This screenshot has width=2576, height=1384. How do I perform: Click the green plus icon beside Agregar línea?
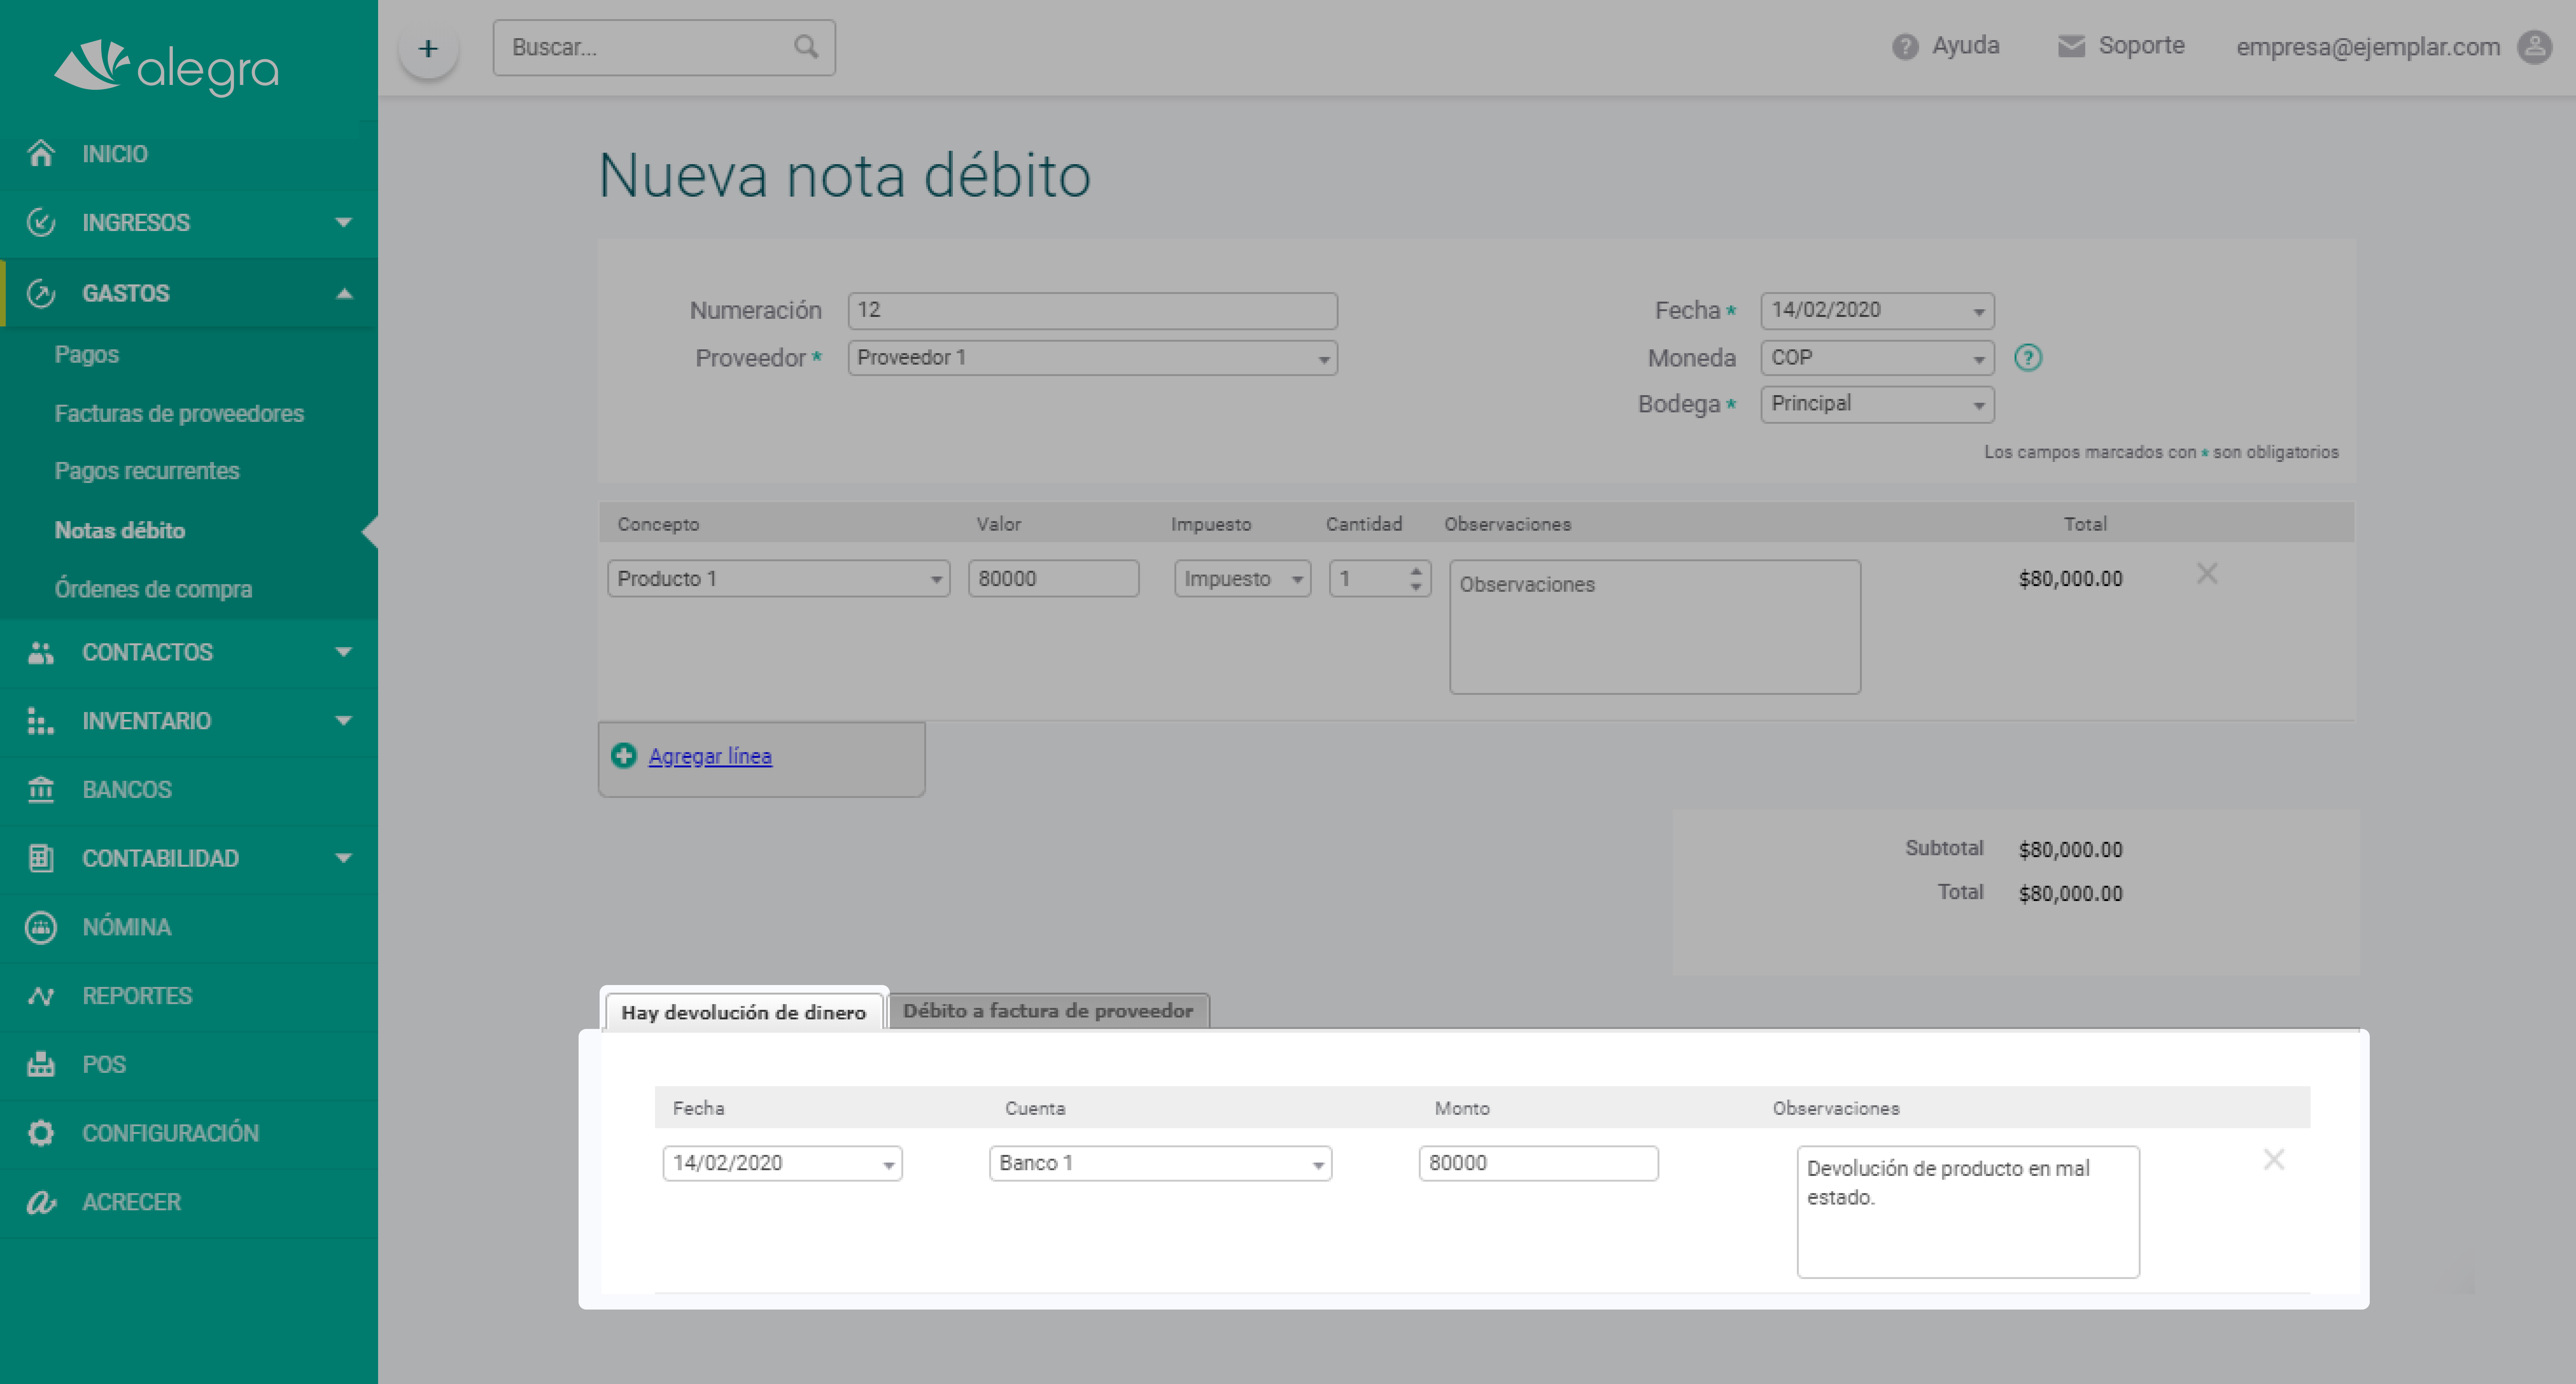tap(624, 755)
